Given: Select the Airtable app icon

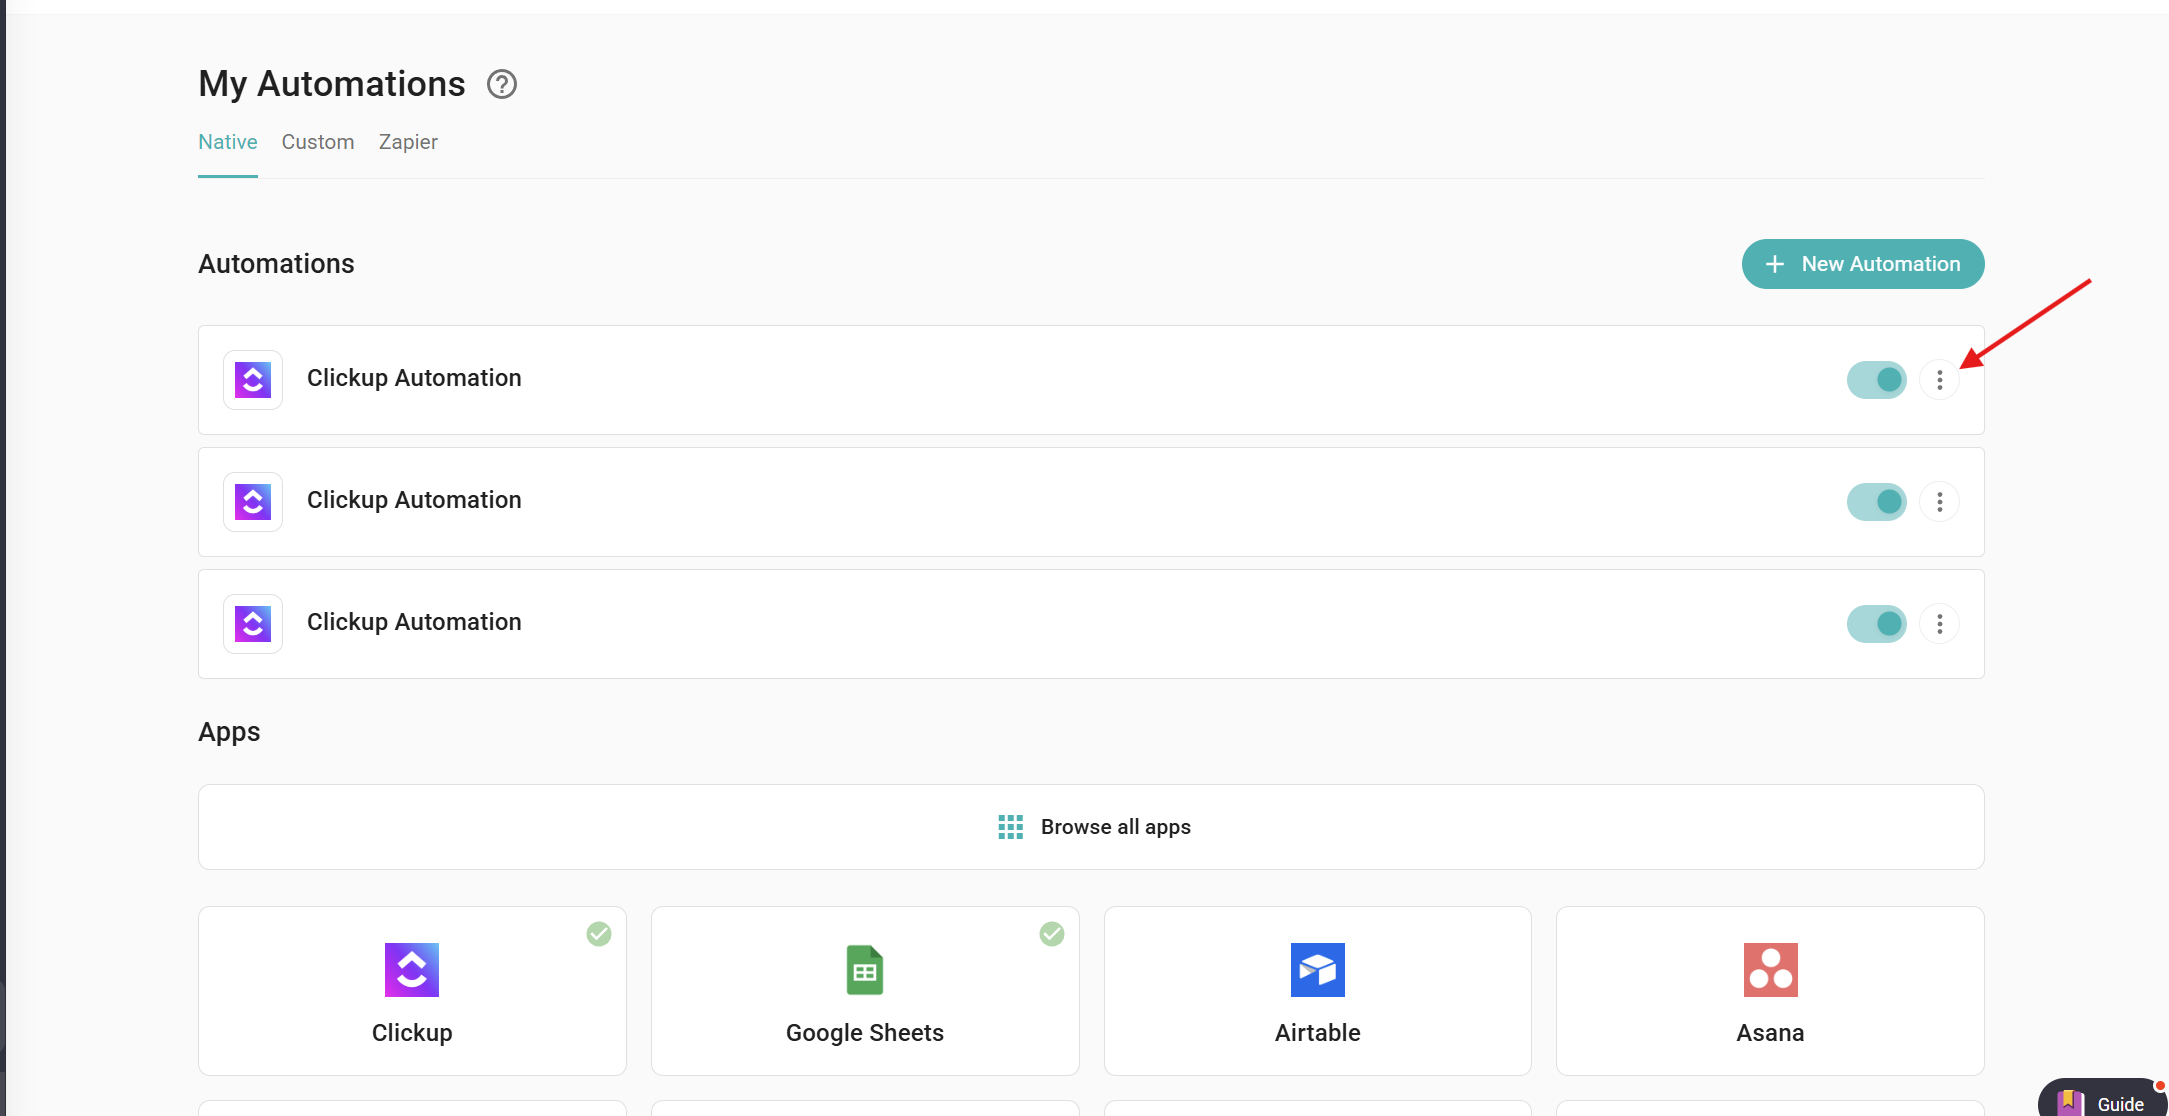Looking at the screenshot, I should pyautogui.click(x=1317, y=970).
